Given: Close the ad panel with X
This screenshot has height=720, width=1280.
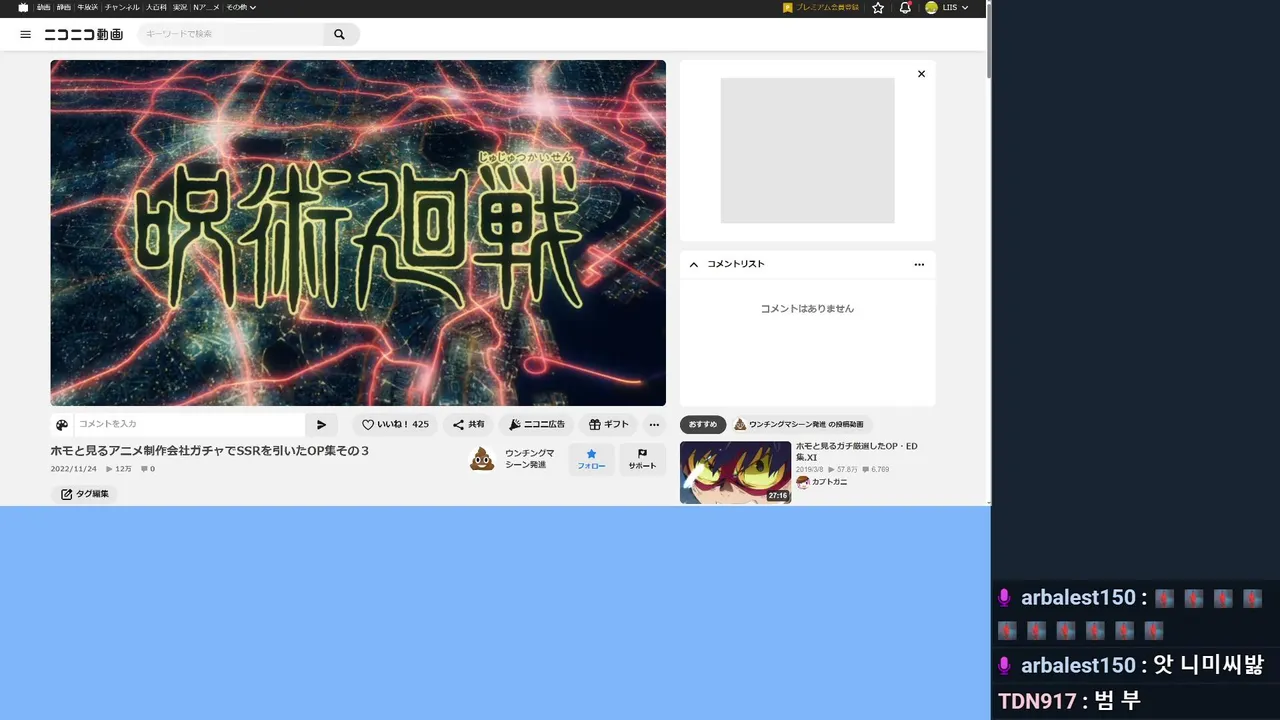Looking at the screenshot, I should [x=921, y=74].
